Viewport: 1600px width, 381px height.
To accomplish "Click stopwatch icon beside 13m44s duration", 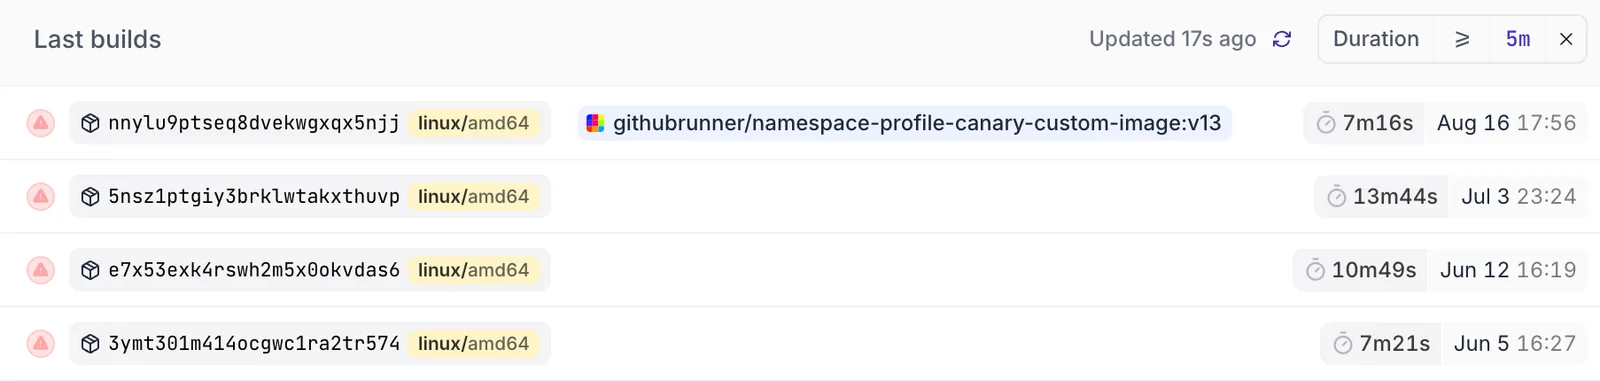I will click(1336, 197).
